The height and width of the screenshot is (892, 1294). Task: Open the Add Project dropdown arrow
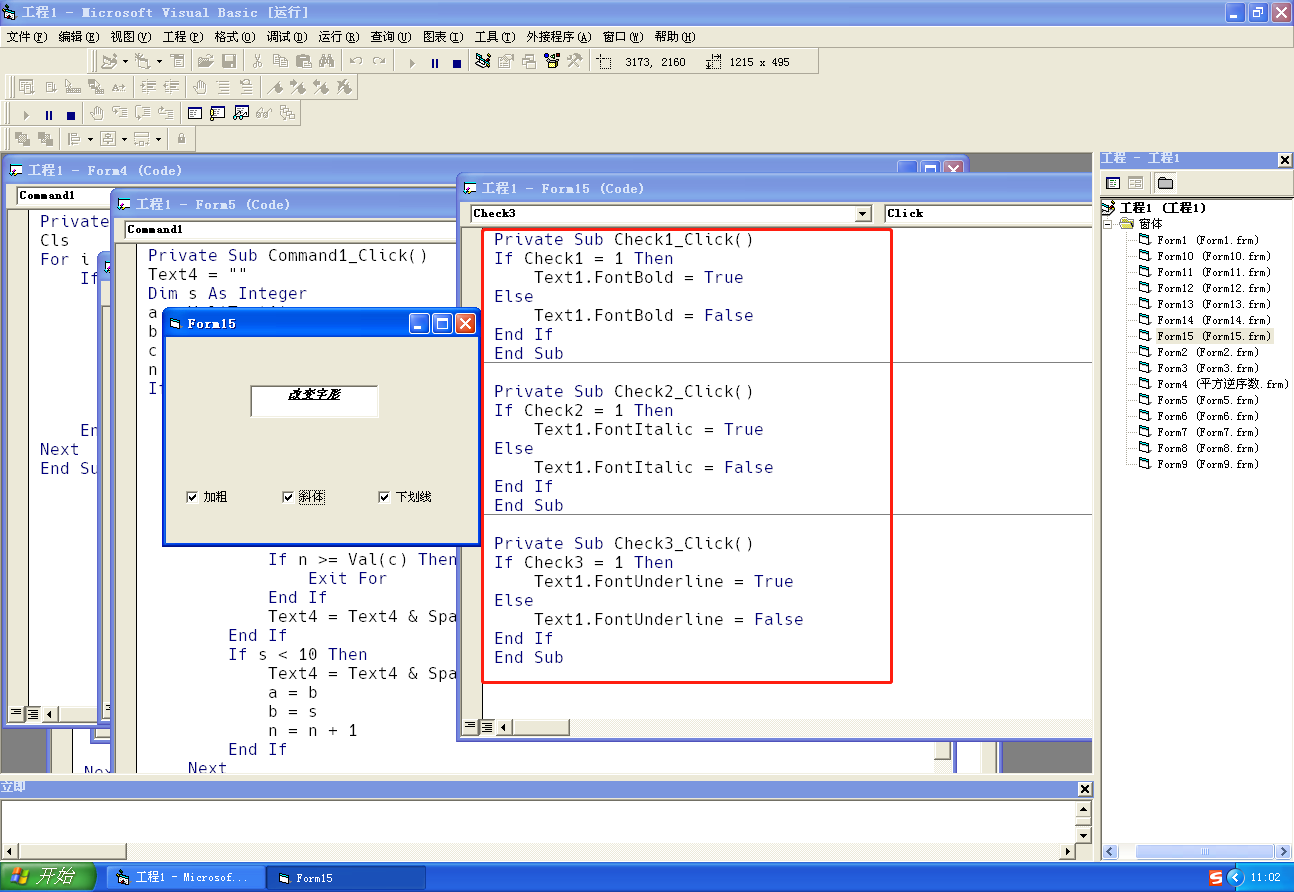click(125, 61)
